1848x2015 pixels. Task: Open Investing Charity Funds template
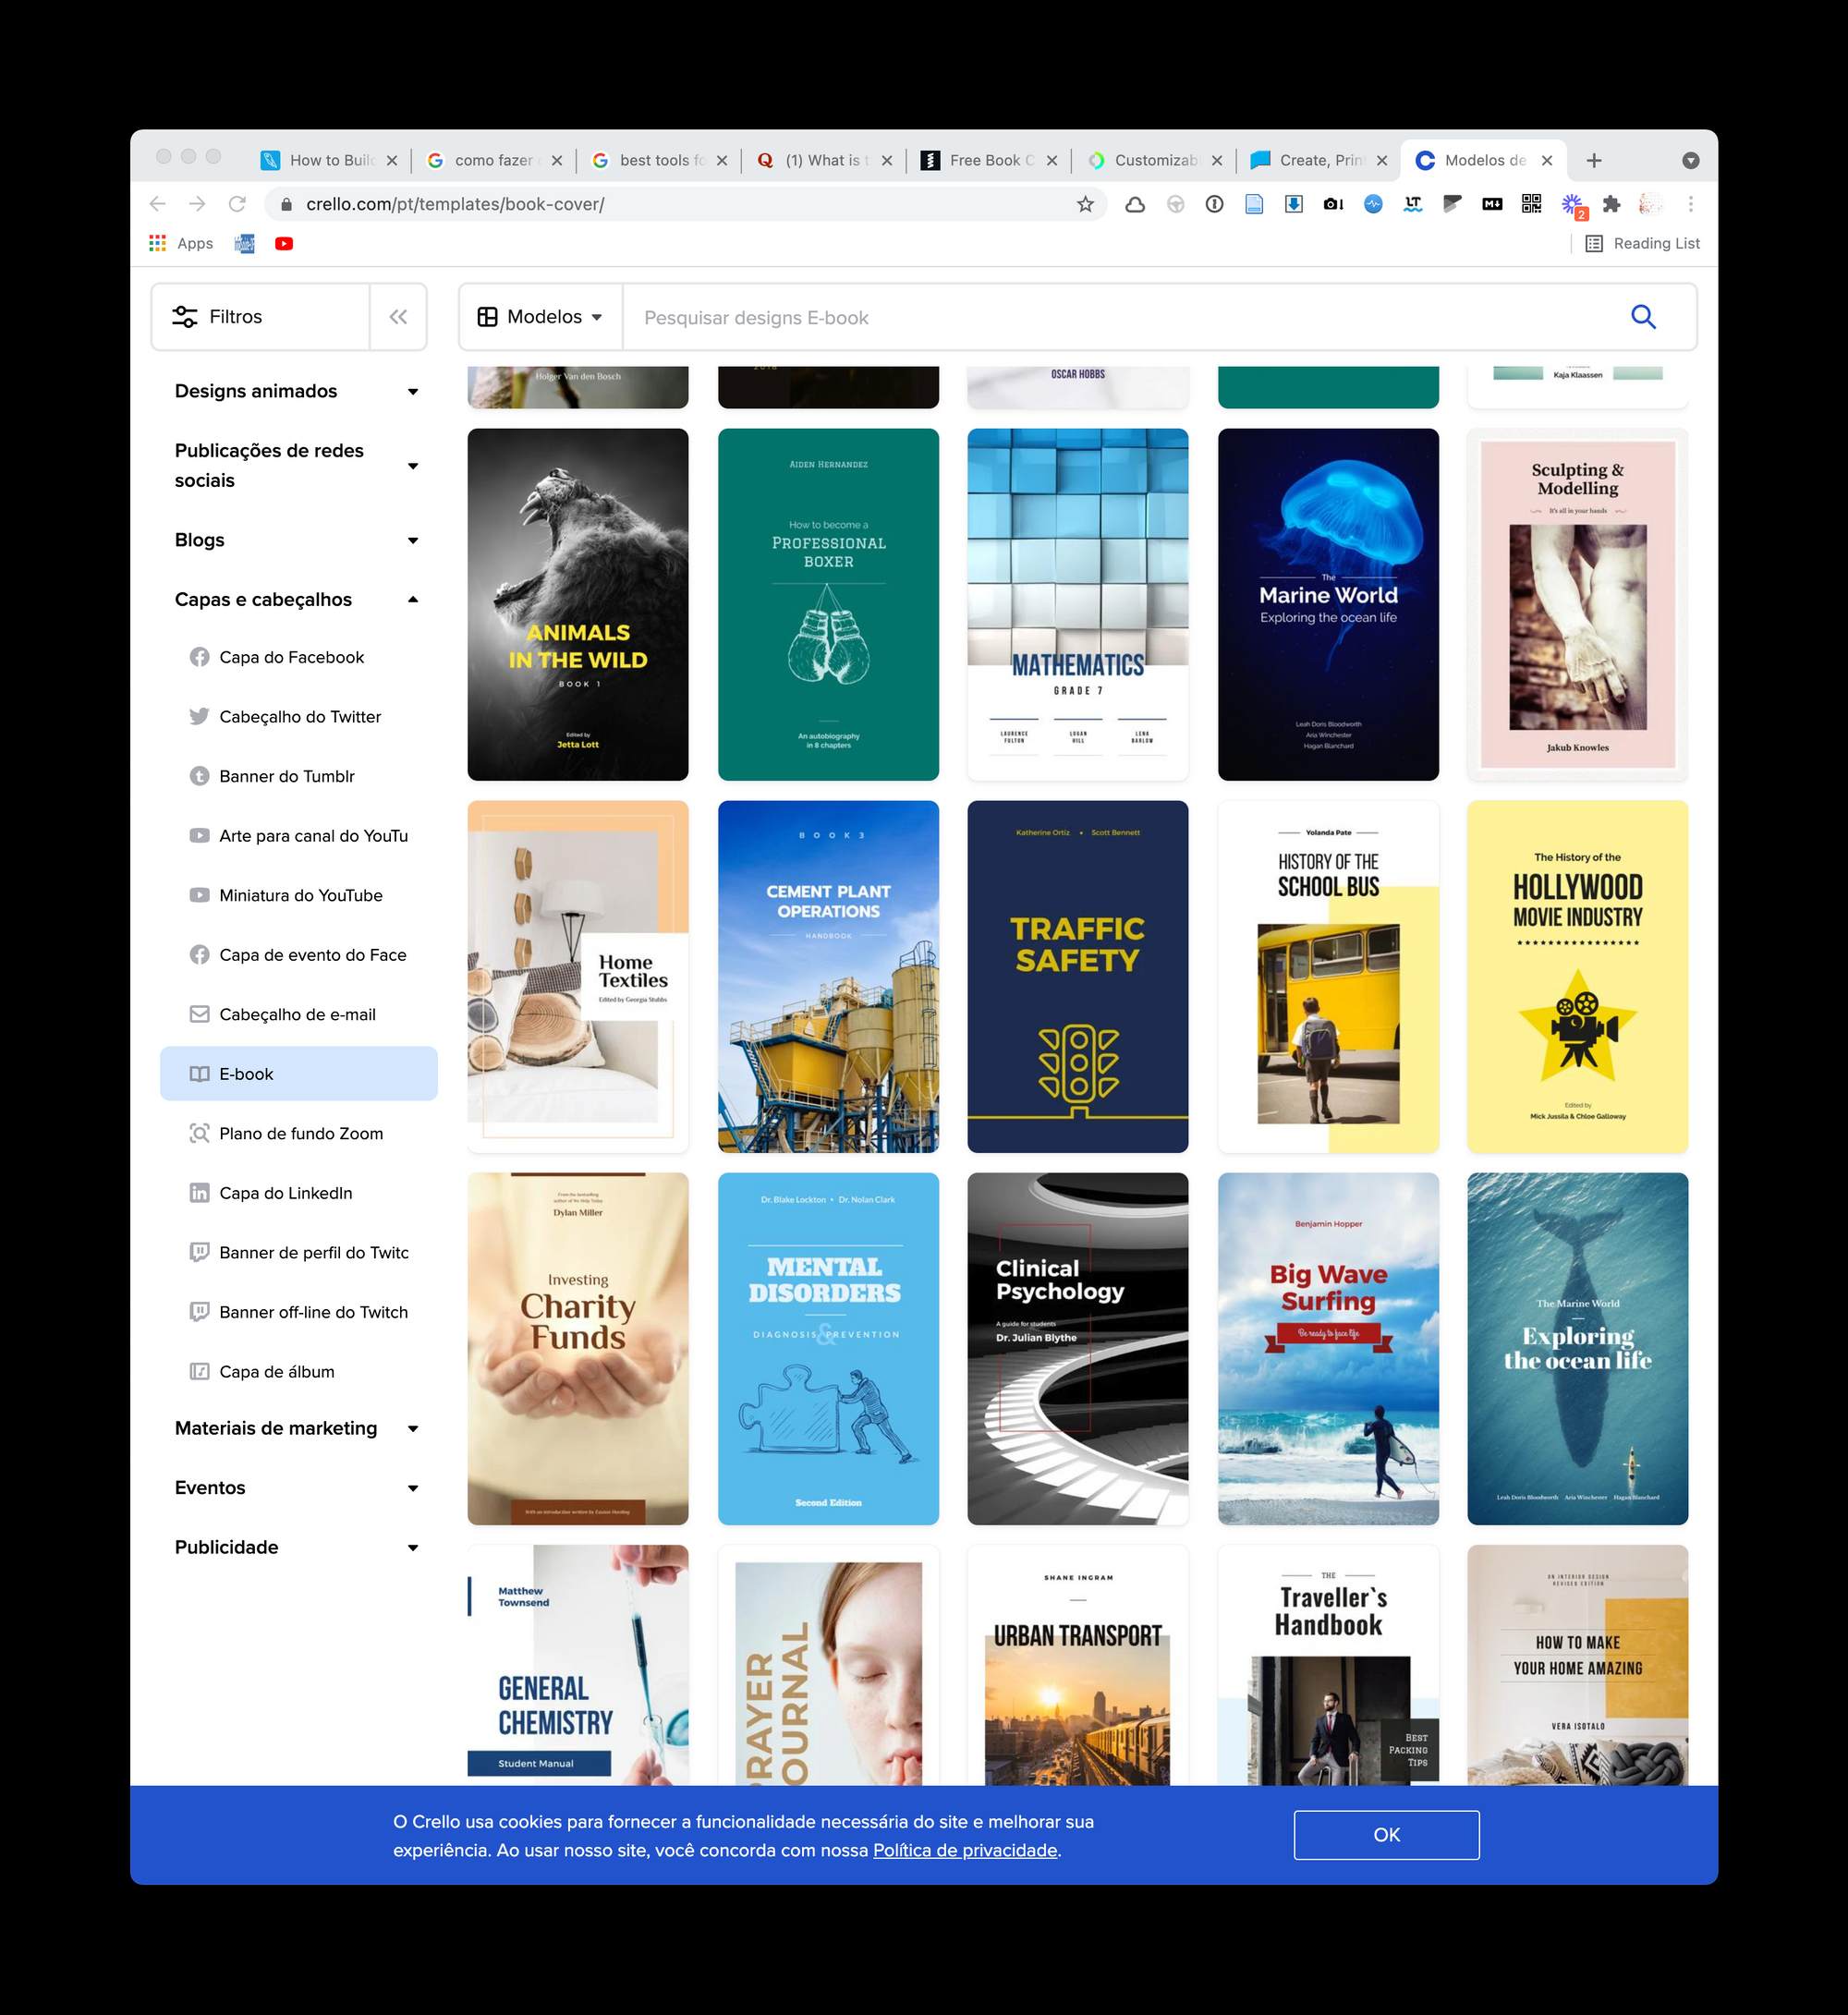tap(578, 1348)
